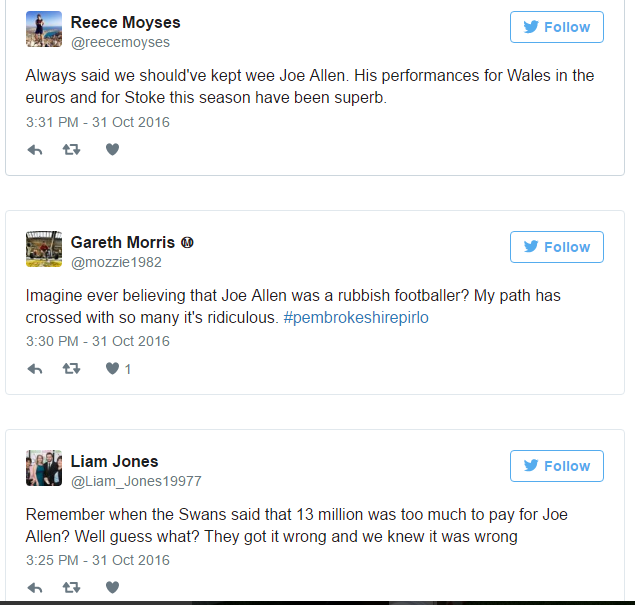
Task: Open @mozzie1982 profile handle
Action: (116, 262)
